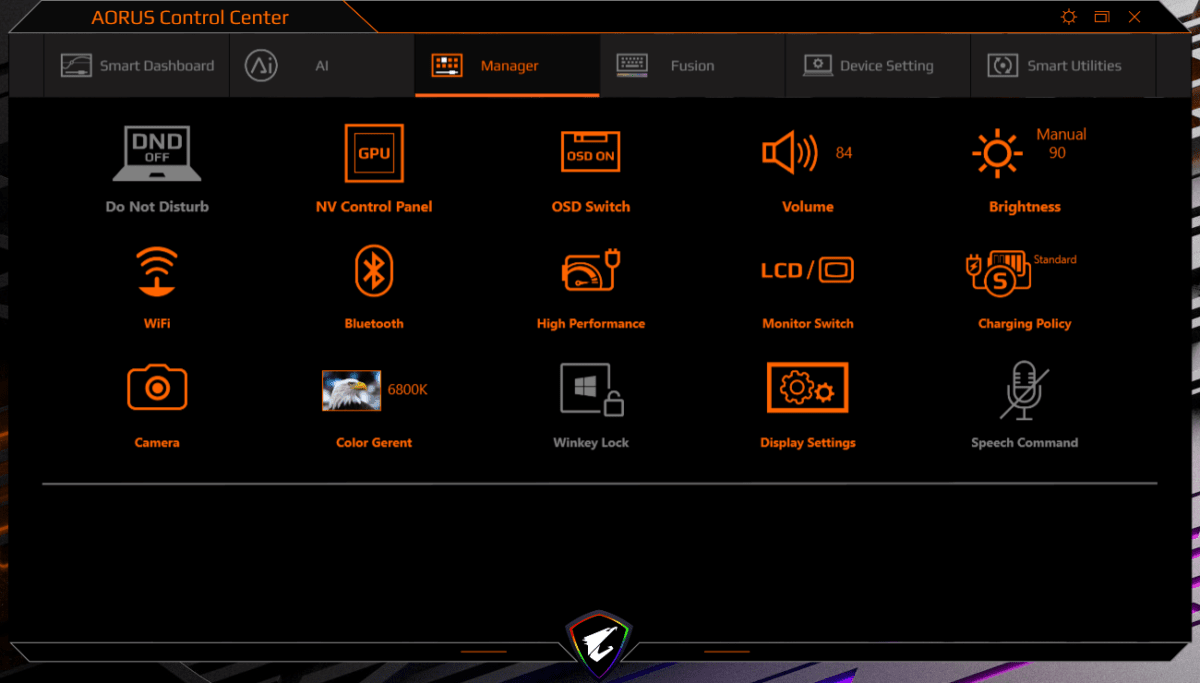
Task: Click the Charging Policy battery icon
Action: pos(999,272)
